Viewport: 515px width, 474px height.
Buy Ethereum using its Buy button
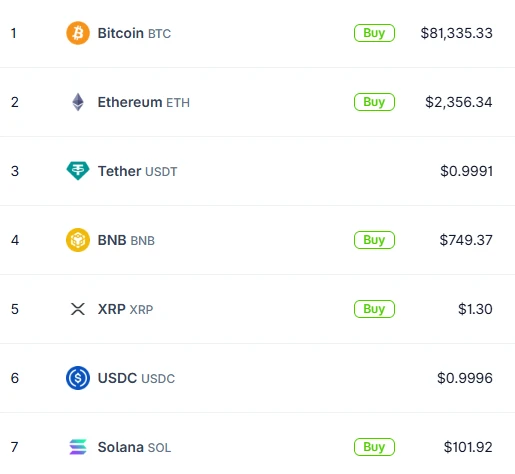point(374,102)
